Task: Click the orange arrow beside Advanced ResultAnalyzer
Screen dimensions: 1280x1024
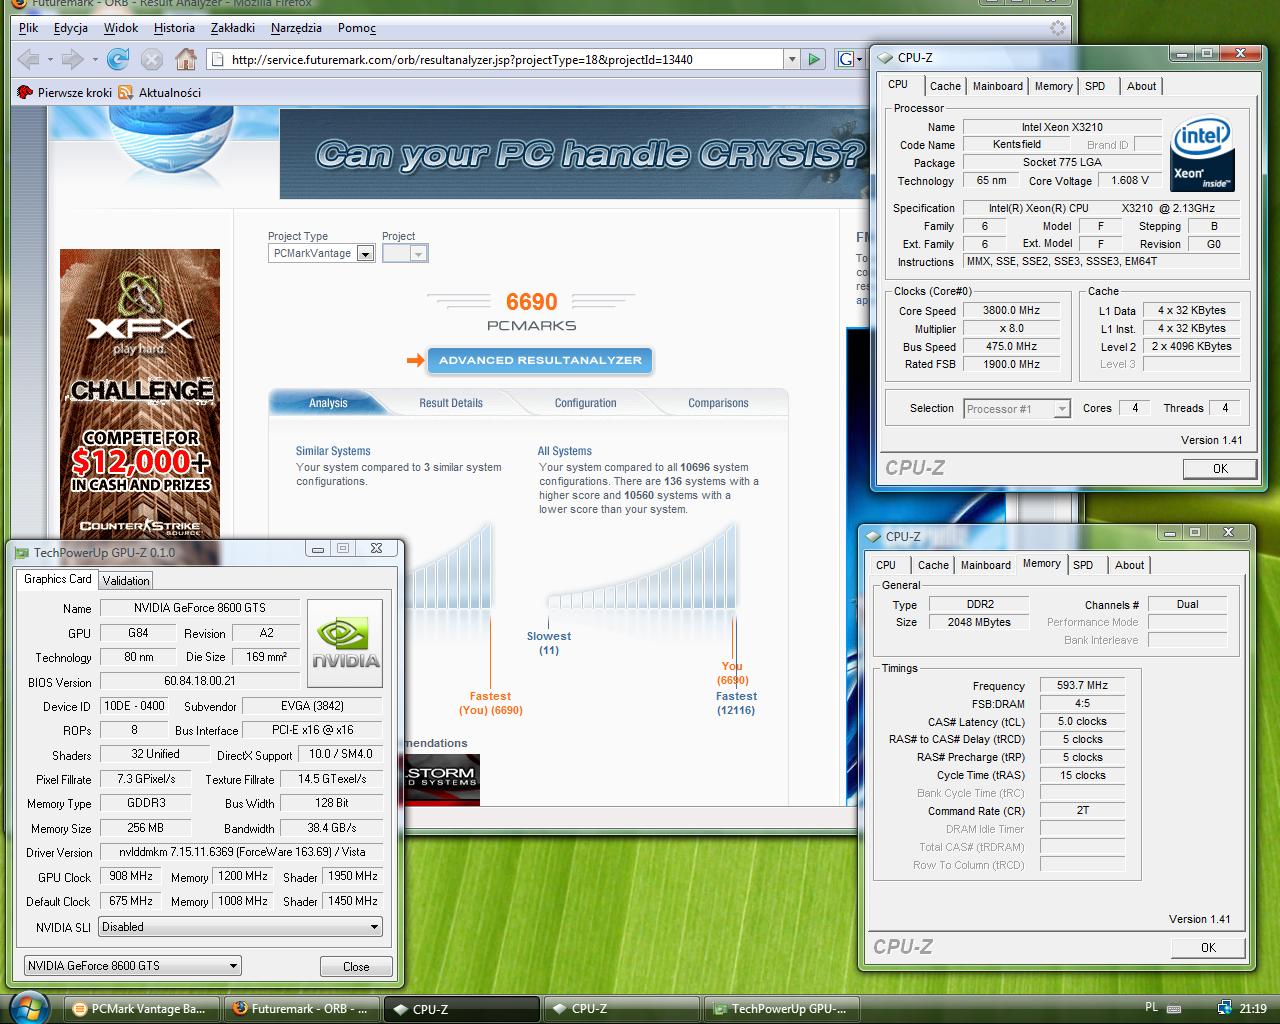Action: tap(415, 360)
